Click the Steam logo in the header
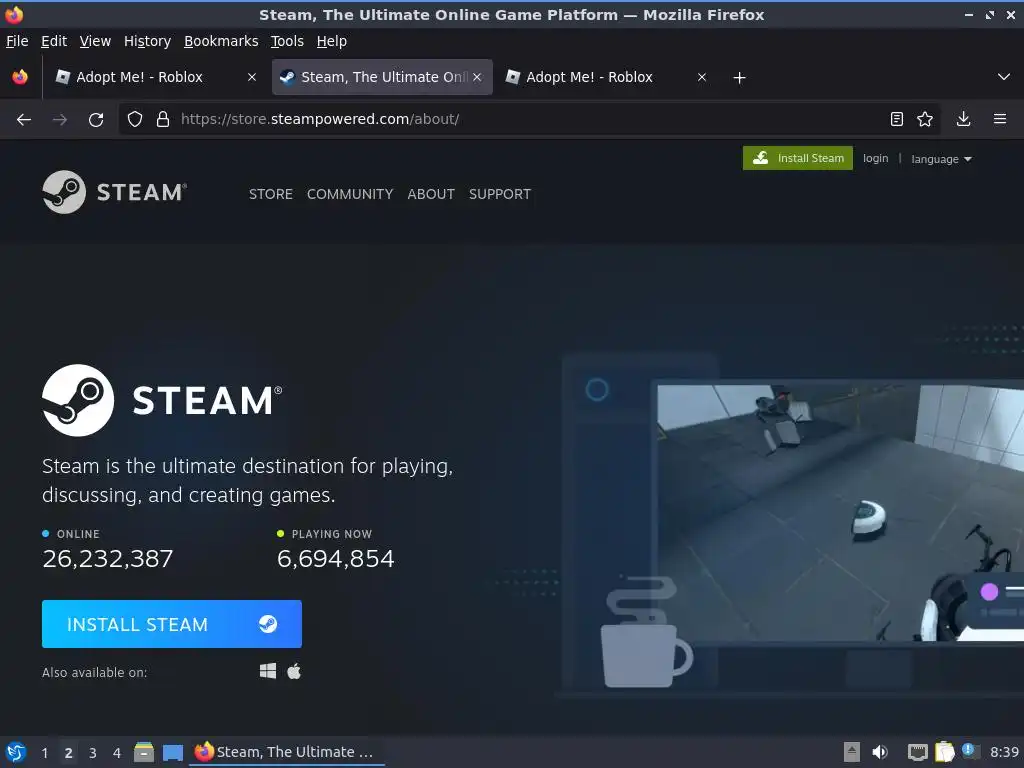 coord(115,192)
